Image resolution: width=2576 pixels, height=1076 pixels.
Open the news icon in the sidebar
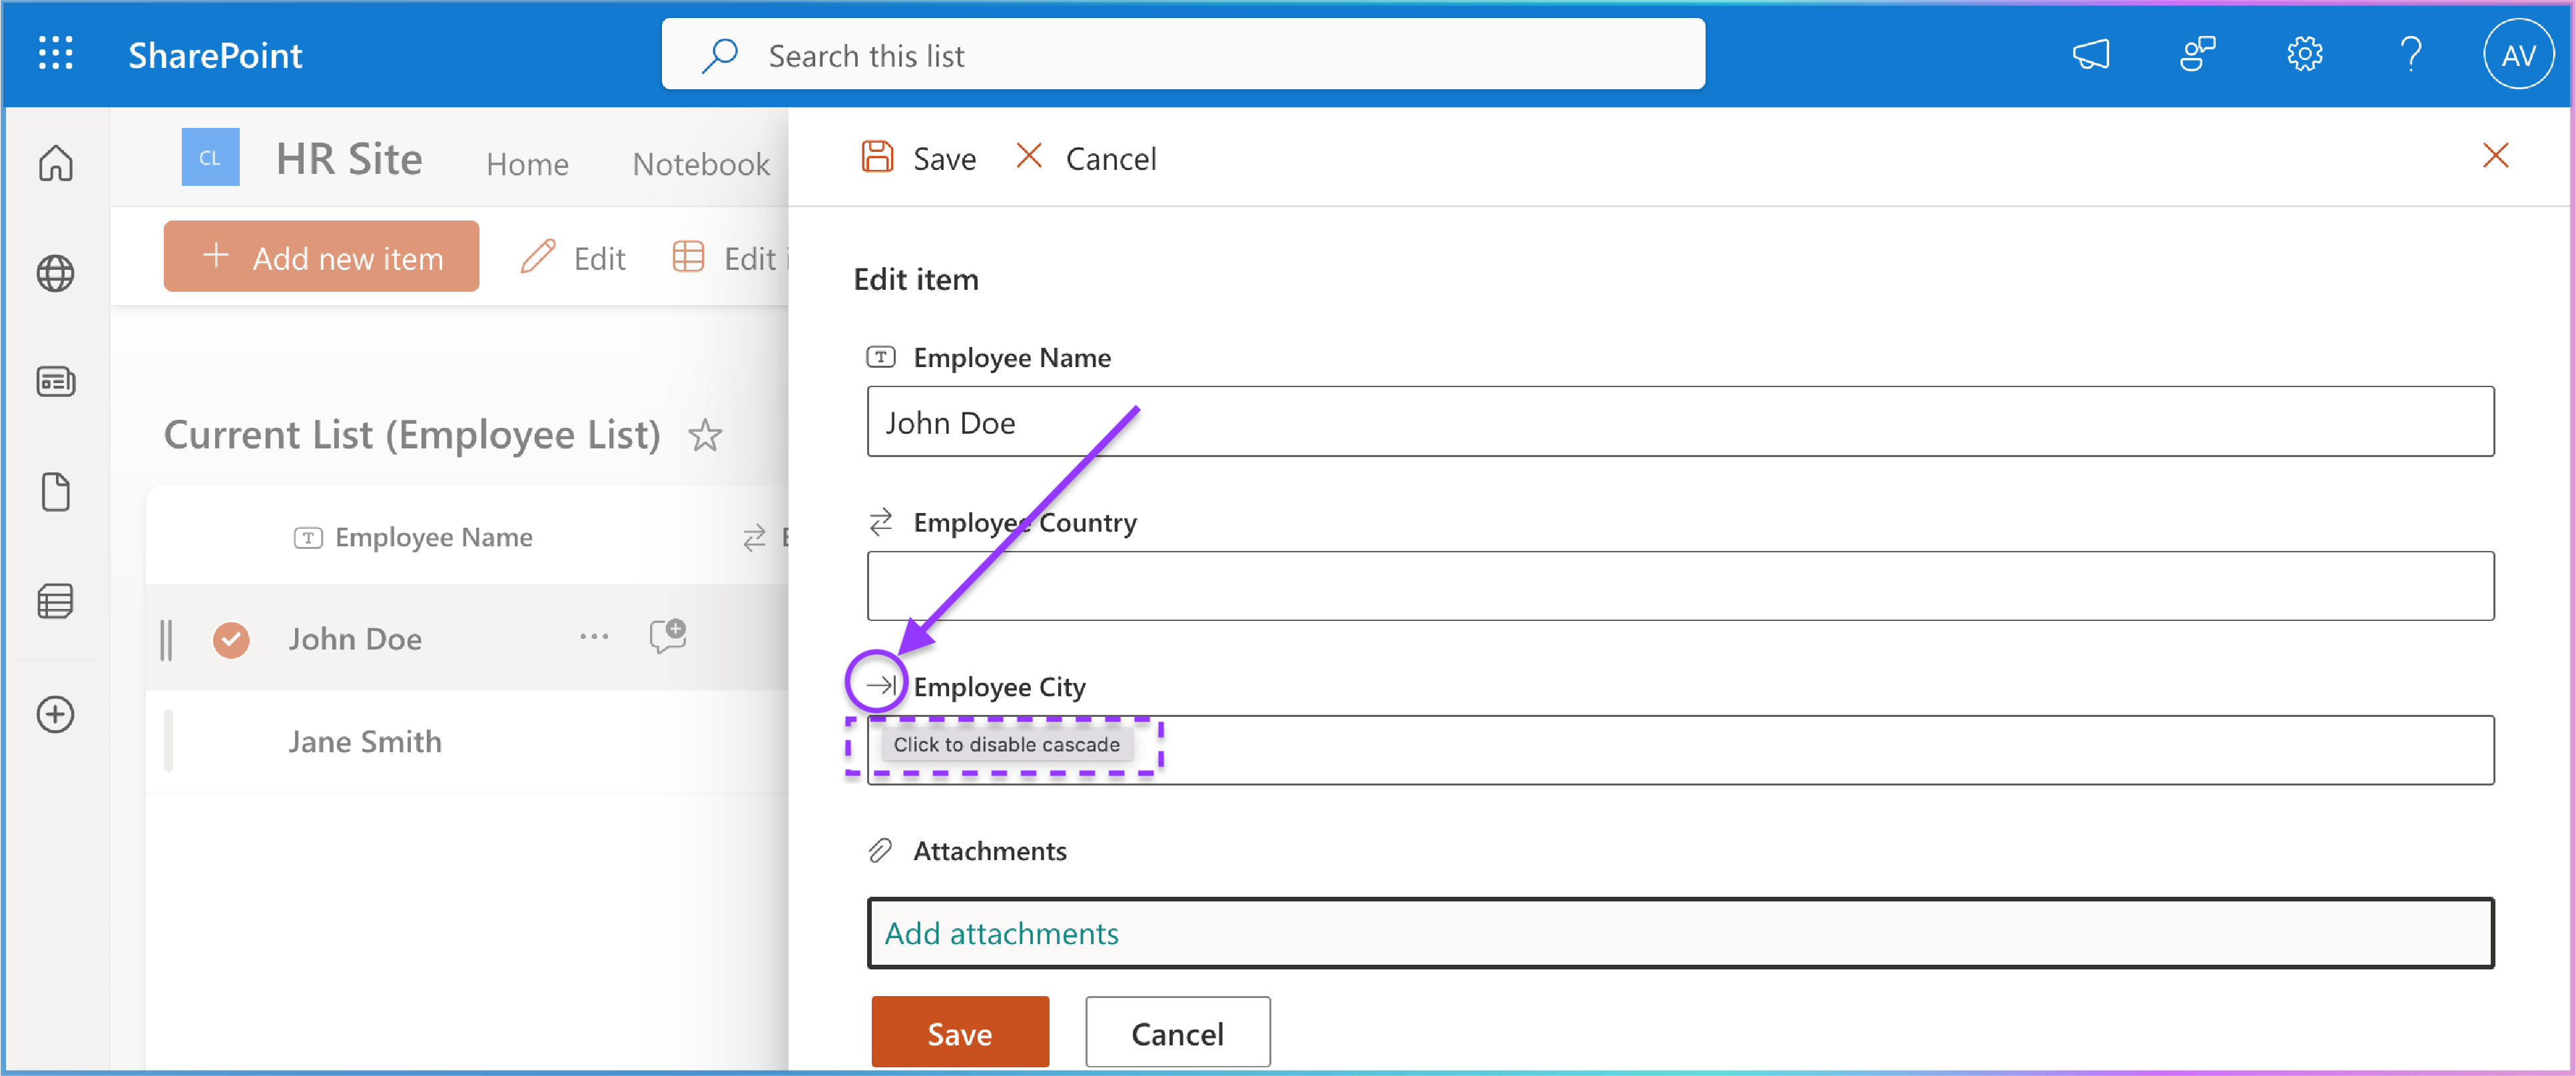click(56, 381)
